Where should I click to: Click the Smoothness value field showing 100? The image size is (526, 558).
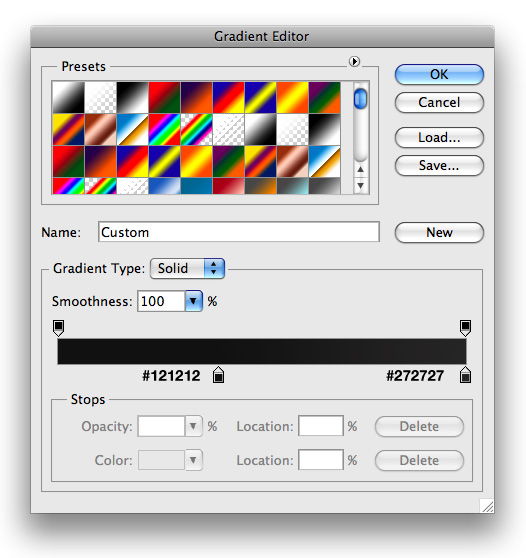(161, 301)
